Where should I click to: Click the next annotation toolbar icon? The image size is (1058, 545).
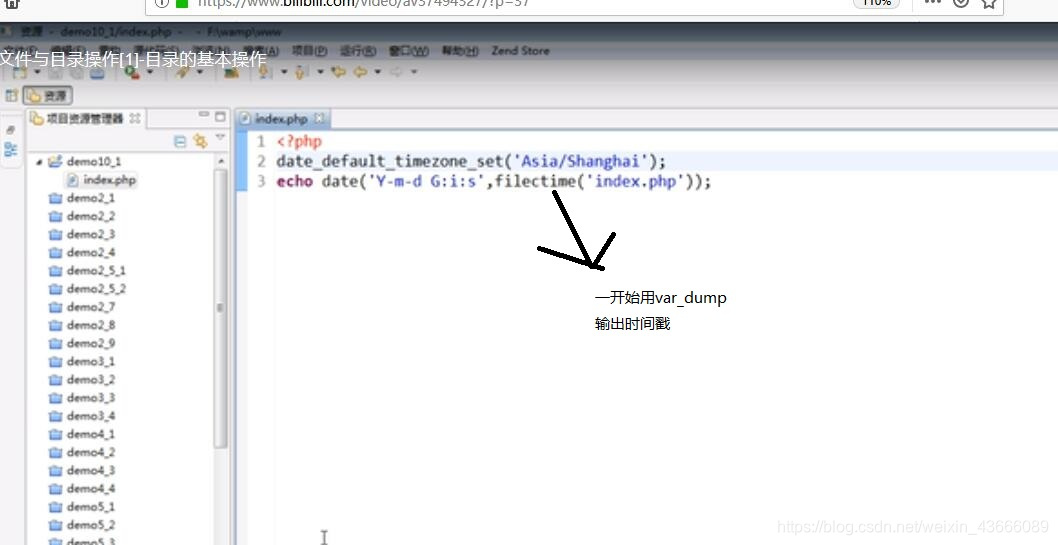click(264, 71)
